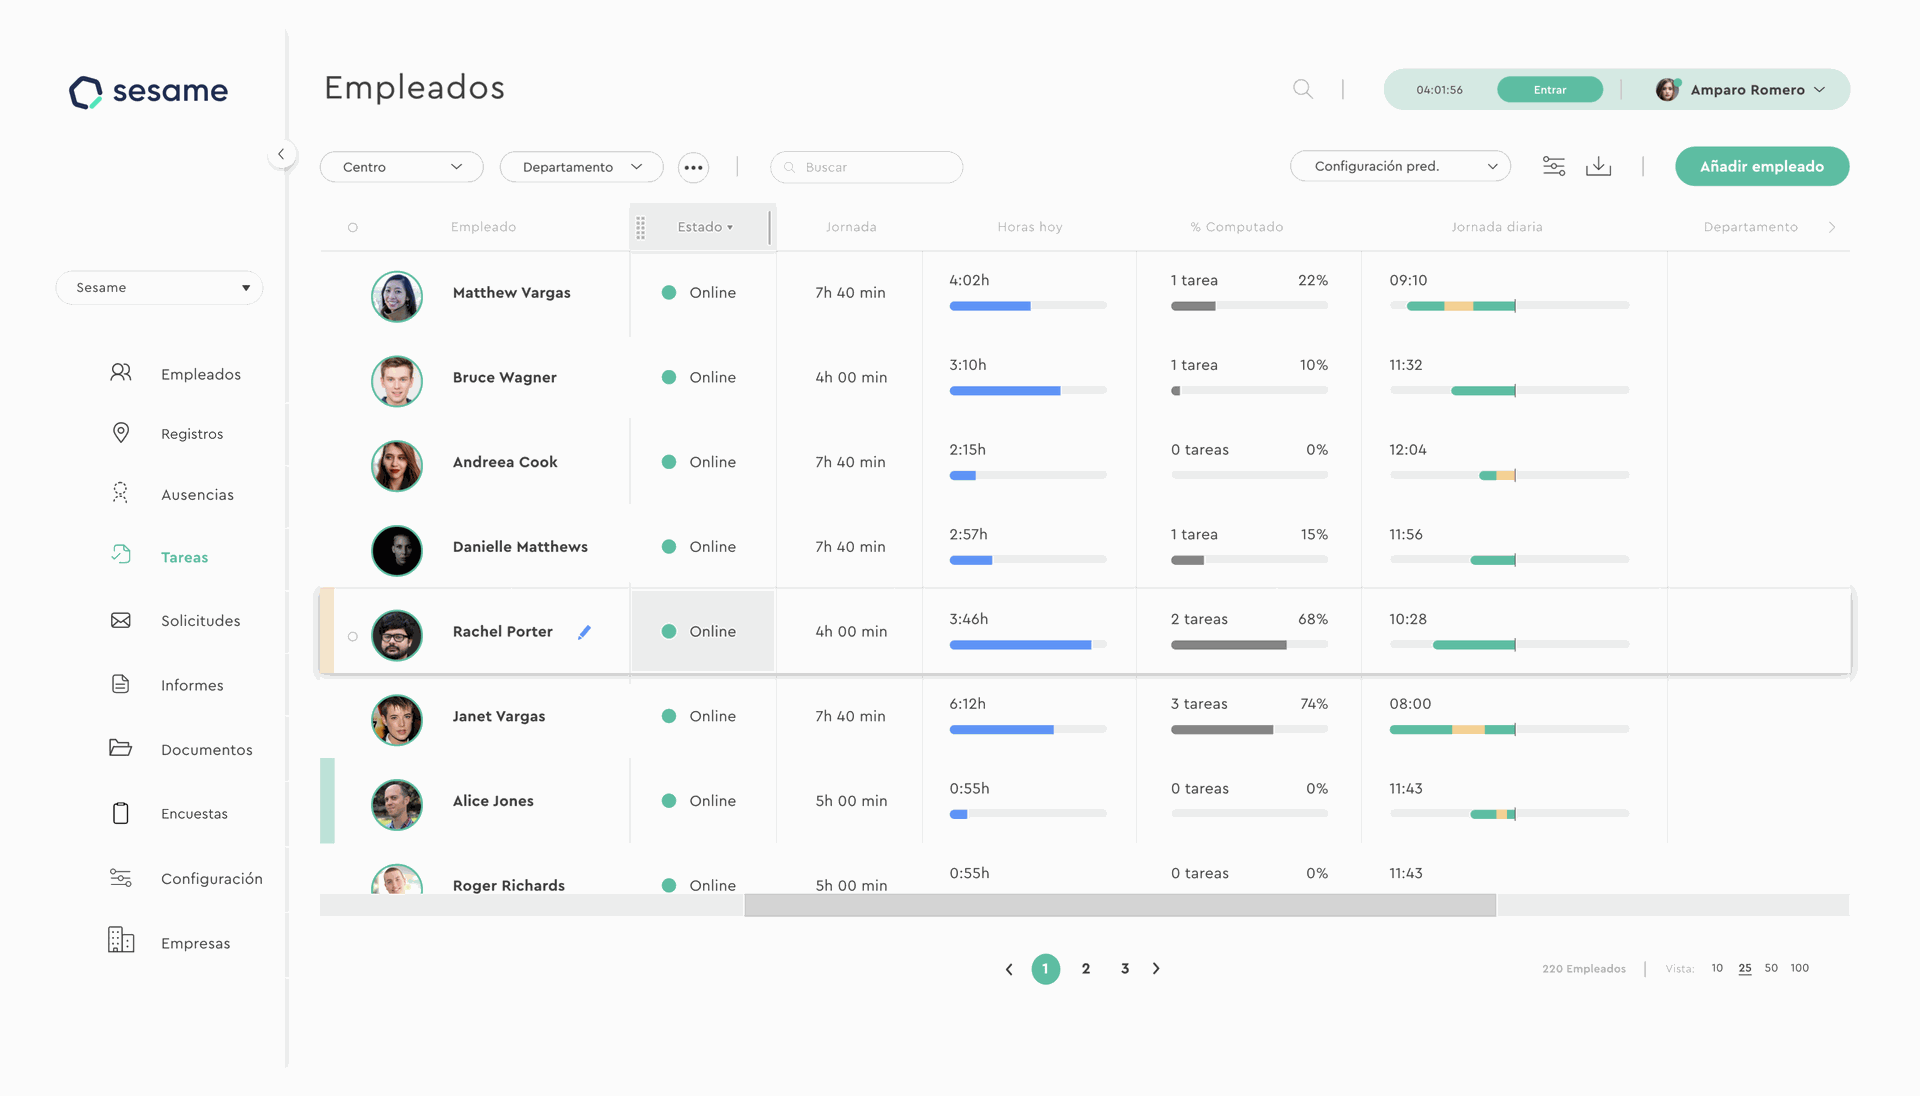Download the employee list via download icon
The width and height of the screenshot is (1920, 1096).
[x=1598, y=166]
